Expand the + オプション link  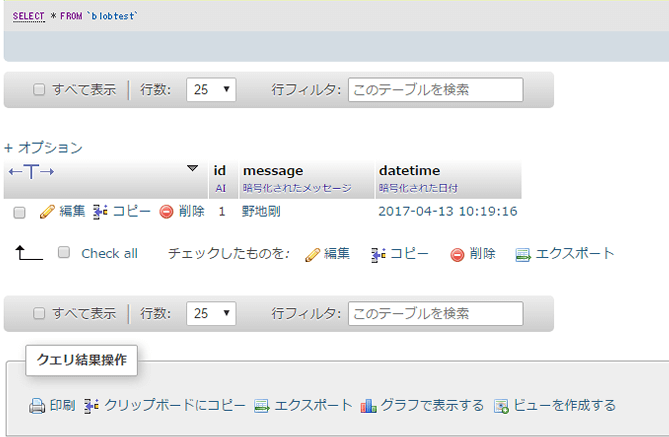pyautogui.click(x=43, y=148)
